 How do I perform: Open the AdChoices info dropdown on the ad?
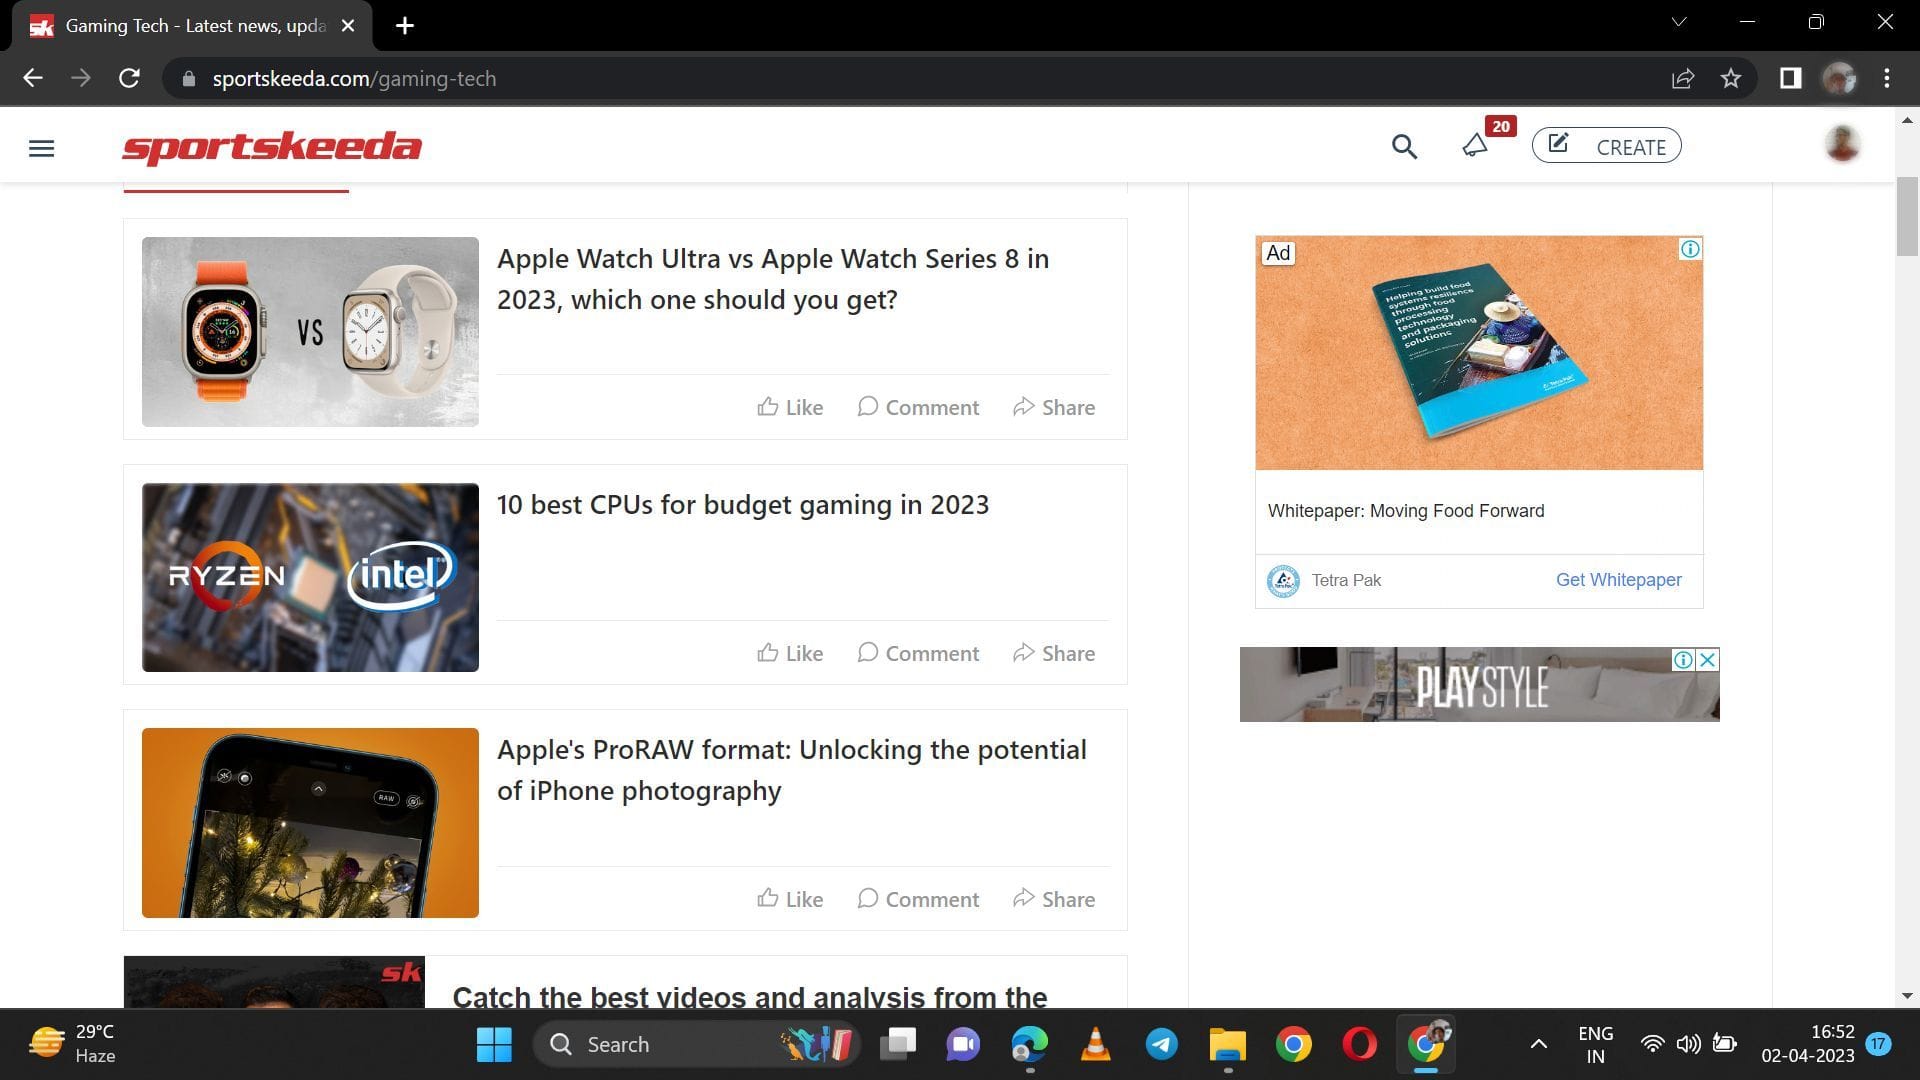coord(1688,250)
